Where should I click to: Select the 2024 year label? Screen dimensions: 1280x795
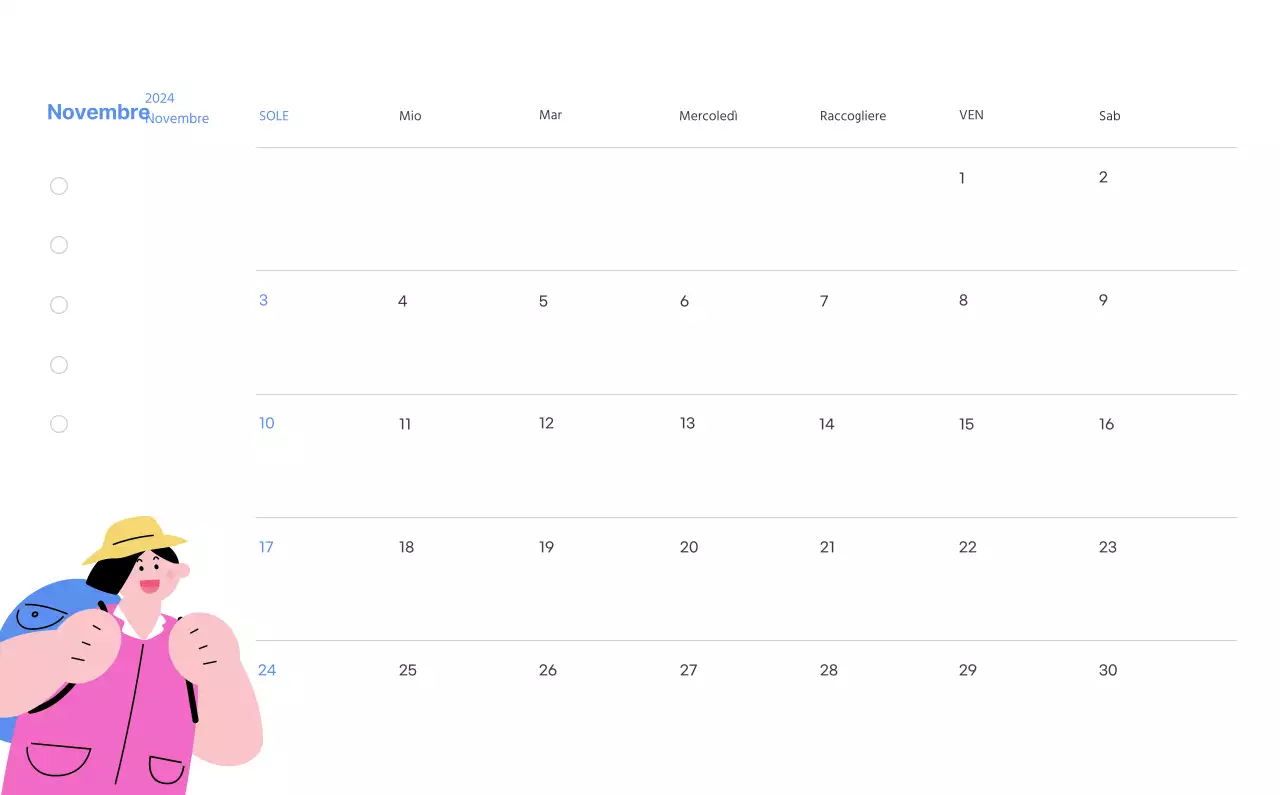[x=160, y=98]
